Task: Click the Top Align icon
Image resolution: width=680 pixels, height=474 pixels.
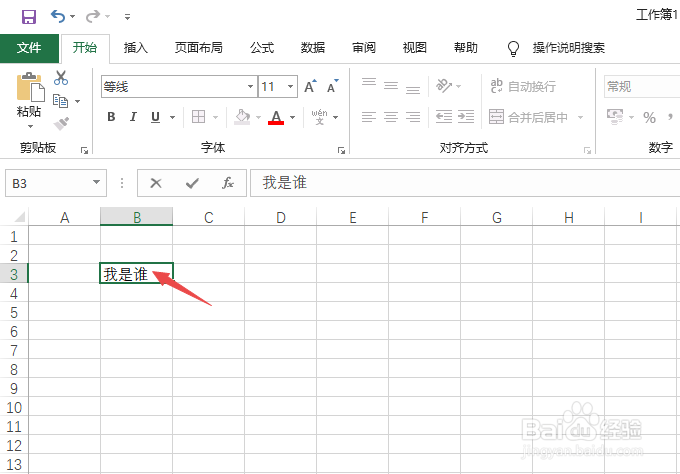Action: point(369,82)
